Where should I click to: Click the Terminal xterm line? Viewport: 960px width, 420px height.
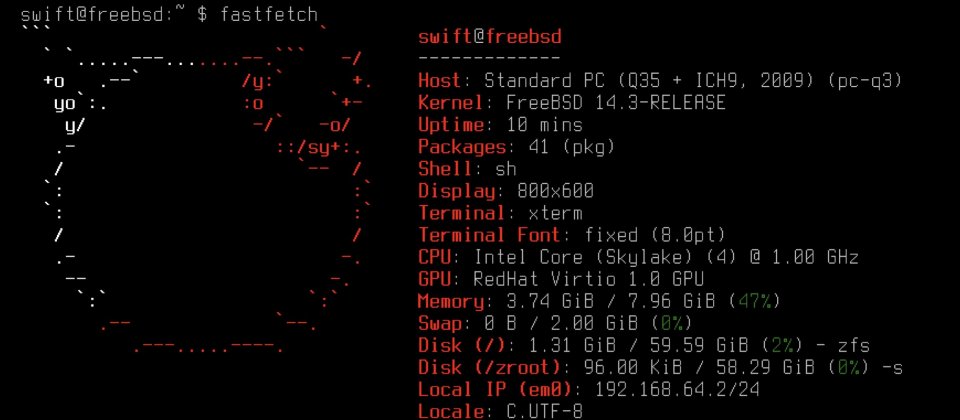[500, 213]
